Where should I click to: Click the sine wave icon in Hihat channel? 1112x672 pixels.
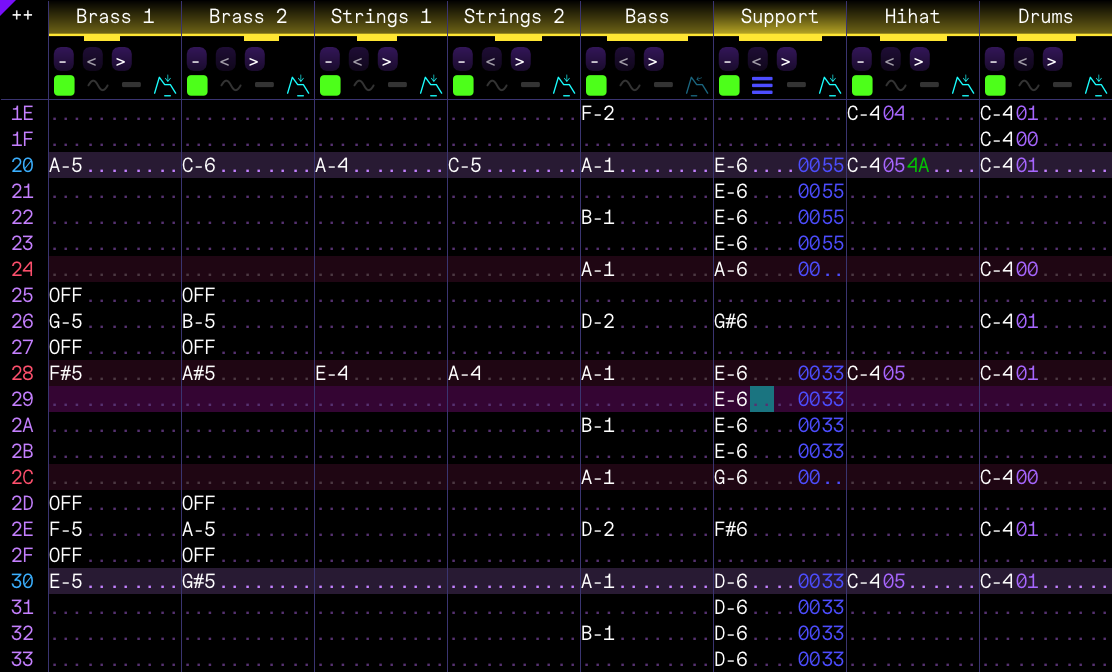(895, 86)
